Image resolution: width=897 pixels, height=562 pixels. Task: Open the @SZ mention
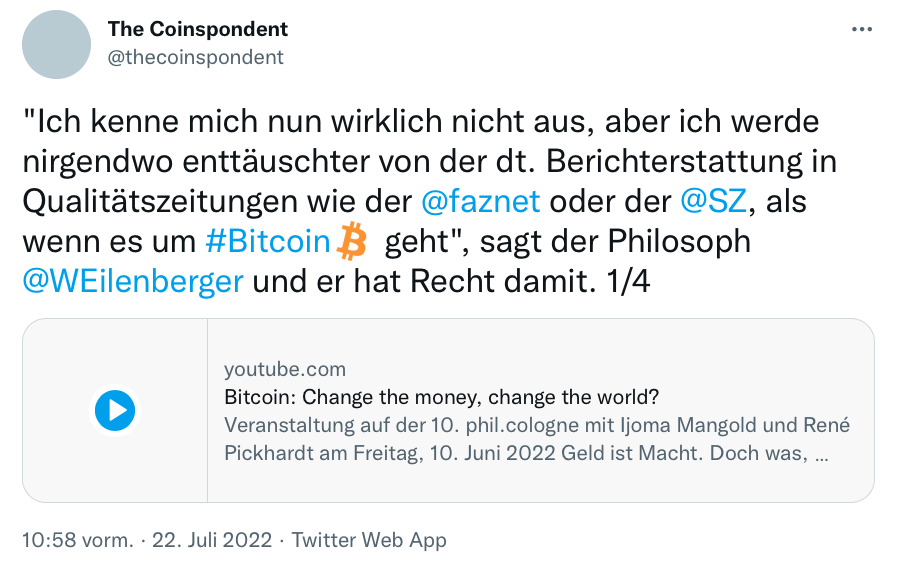713,201
